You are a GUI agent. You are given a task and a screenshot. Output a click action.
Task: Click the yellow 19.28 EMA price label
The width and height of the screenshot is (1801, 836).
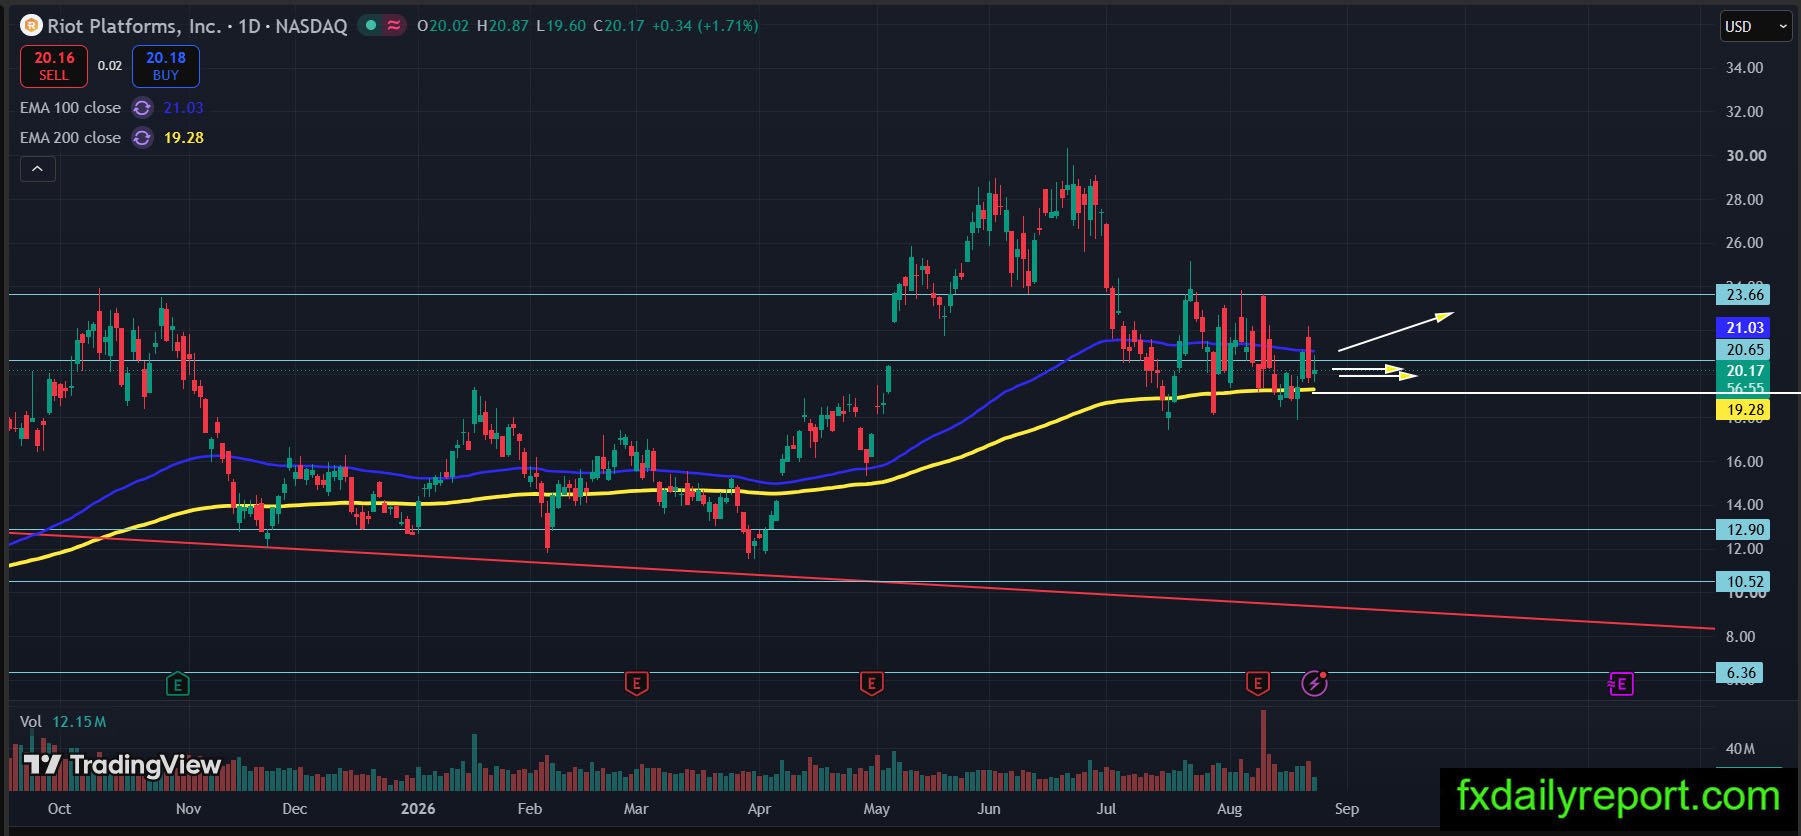click(1745, 410)
